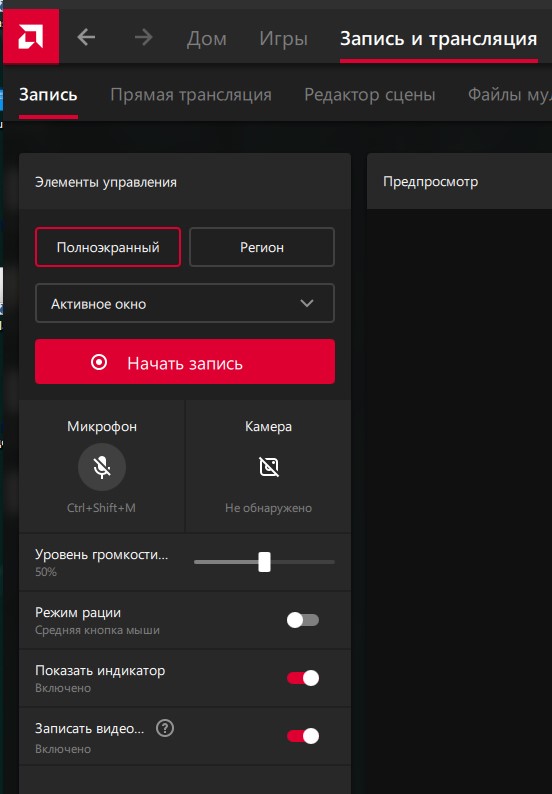552x794 pixels.
Task: Disable the Показать индикатор toggle
Action: (303, 678)
